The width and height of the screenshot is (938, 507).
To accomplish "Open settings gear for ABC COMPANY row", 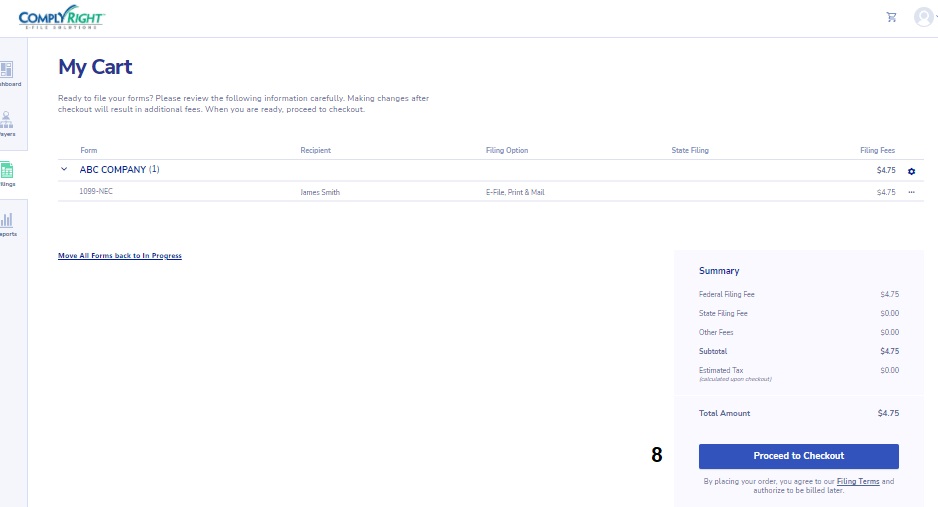I will click(911, 171).
